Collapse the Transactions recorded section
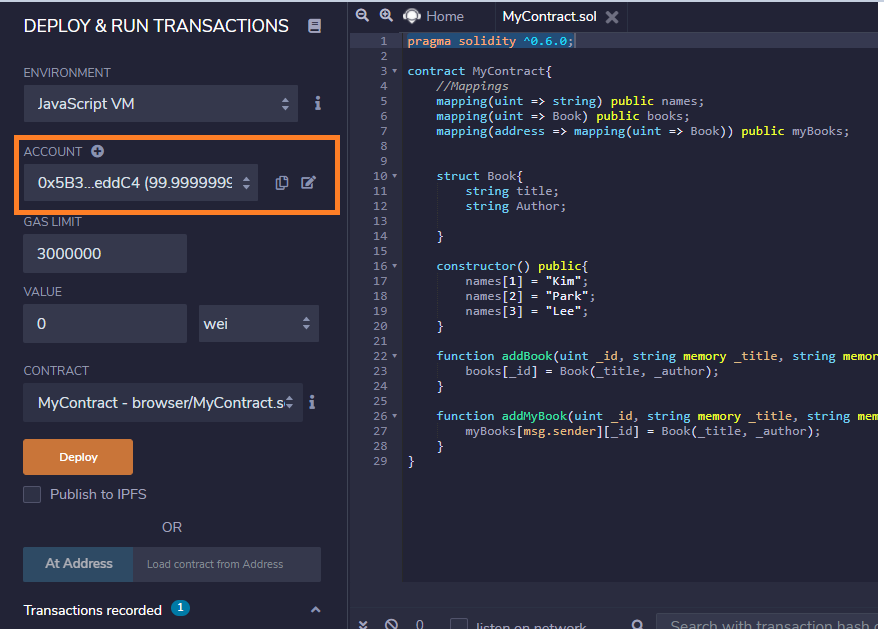 point(316,610)
